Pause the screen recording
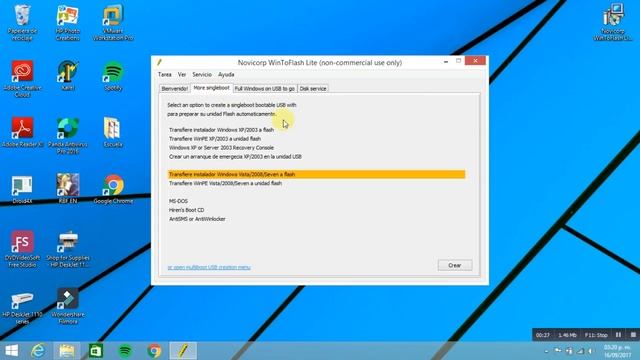 [618, 335]
